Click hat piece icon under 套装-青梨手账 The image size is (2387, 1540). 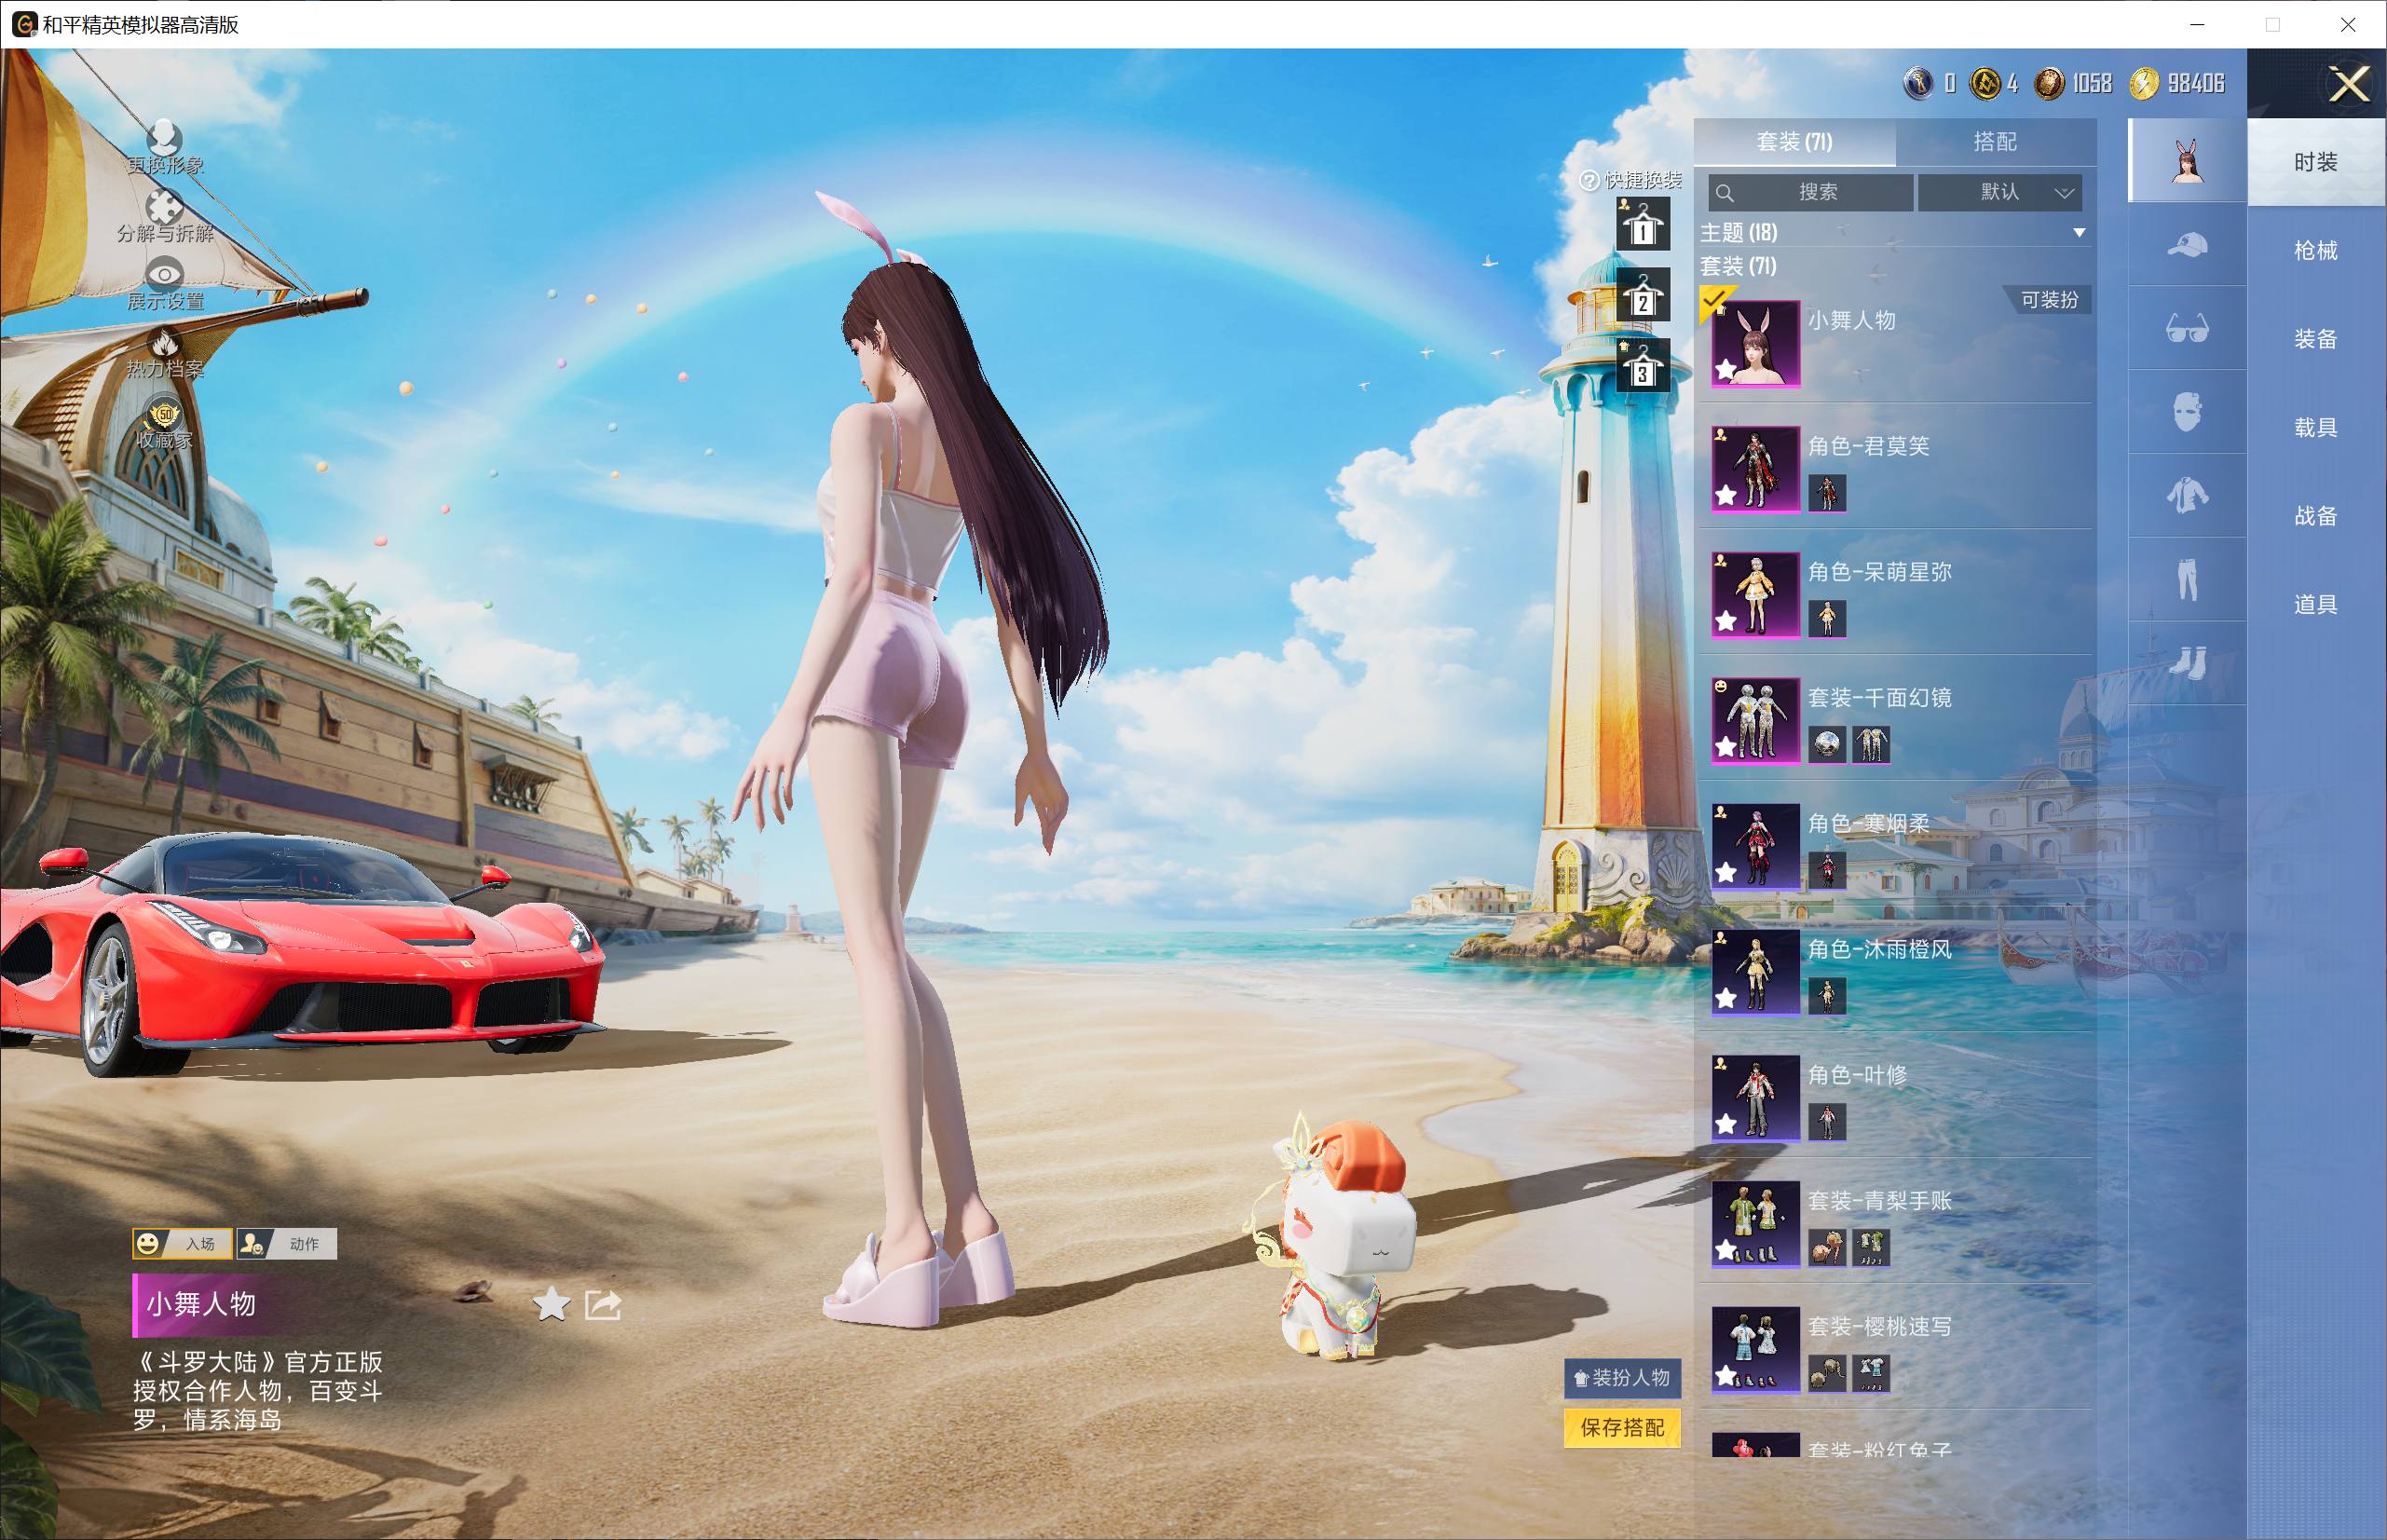coord(1828,1248)
